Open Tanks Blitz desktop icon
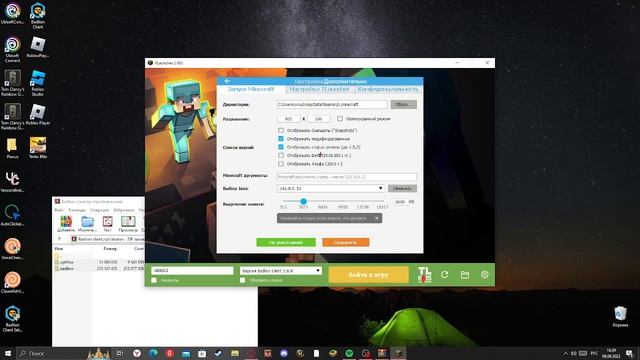 [x=38, y=148]
